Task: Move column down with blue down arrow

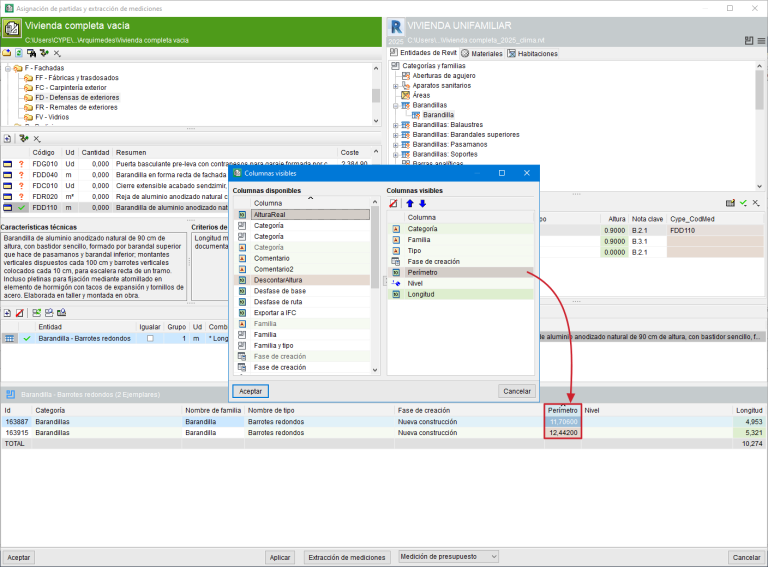Action: [423, 204]
